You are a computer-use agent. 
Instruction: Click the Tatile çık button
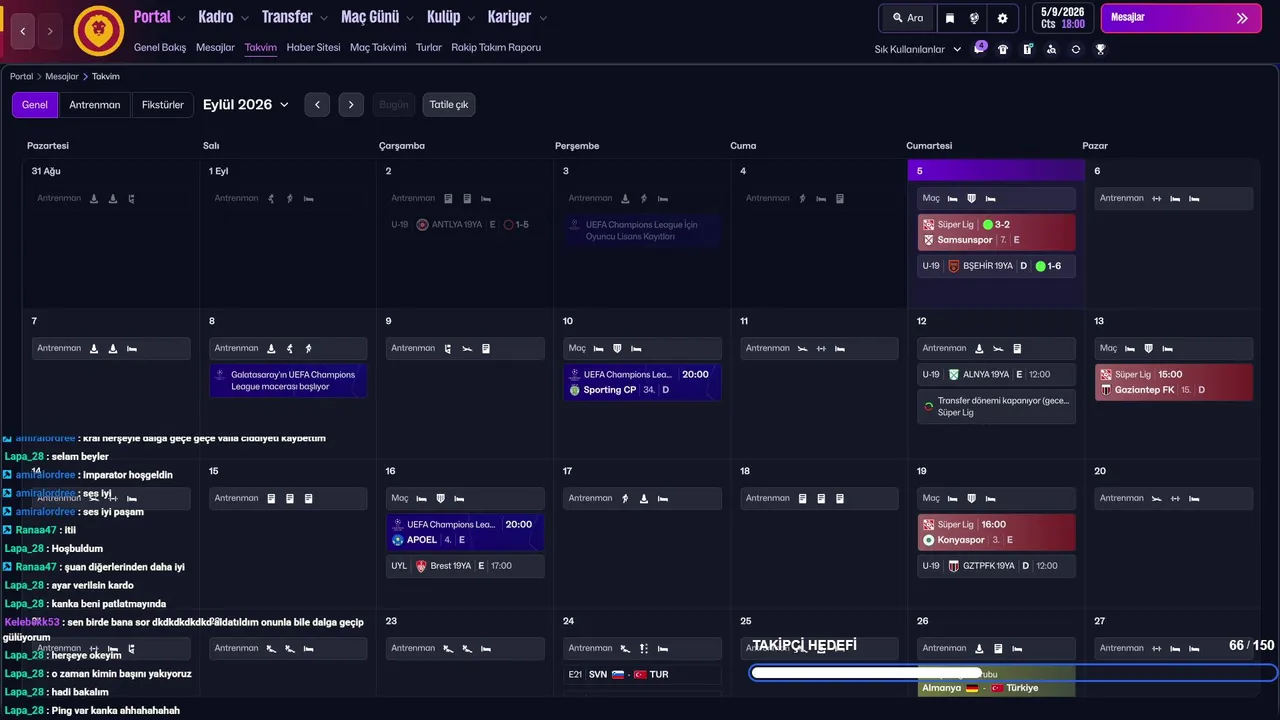click(x=449, y=105)
